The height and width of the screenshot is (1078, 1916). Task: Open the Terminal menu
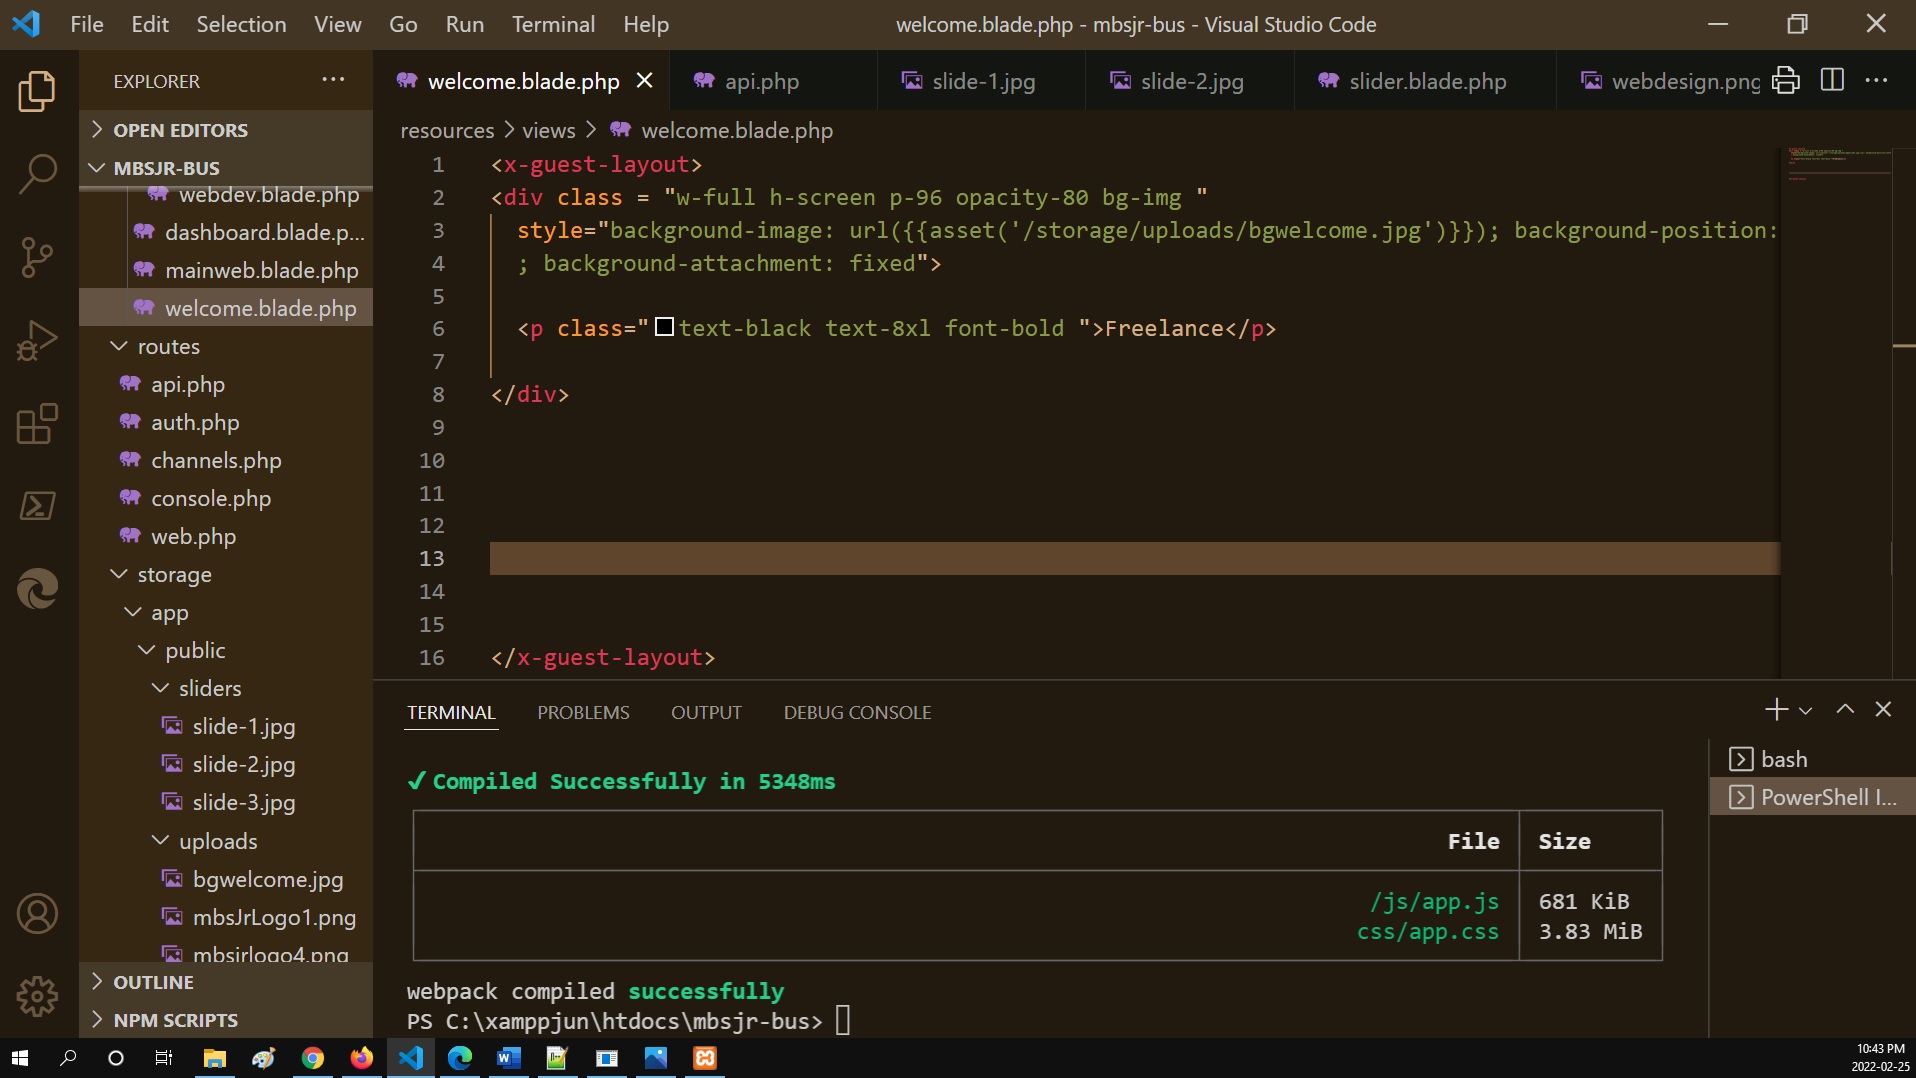[x=553, y=24]
